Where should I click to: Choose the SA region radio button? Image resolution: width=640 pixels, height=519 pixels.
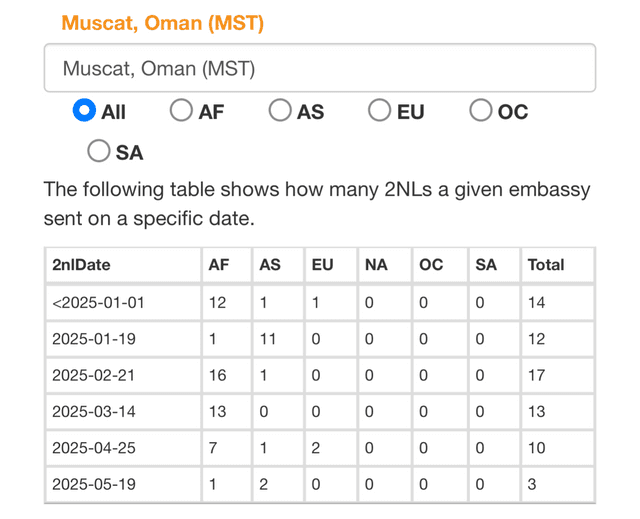click(99, 151)
